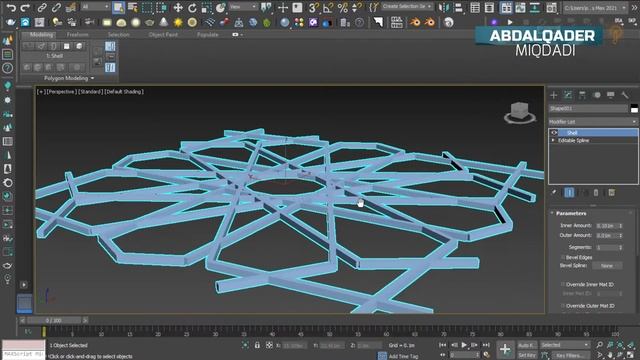
Task: Open the Display tab in command panel
Action: click(611, 95)
